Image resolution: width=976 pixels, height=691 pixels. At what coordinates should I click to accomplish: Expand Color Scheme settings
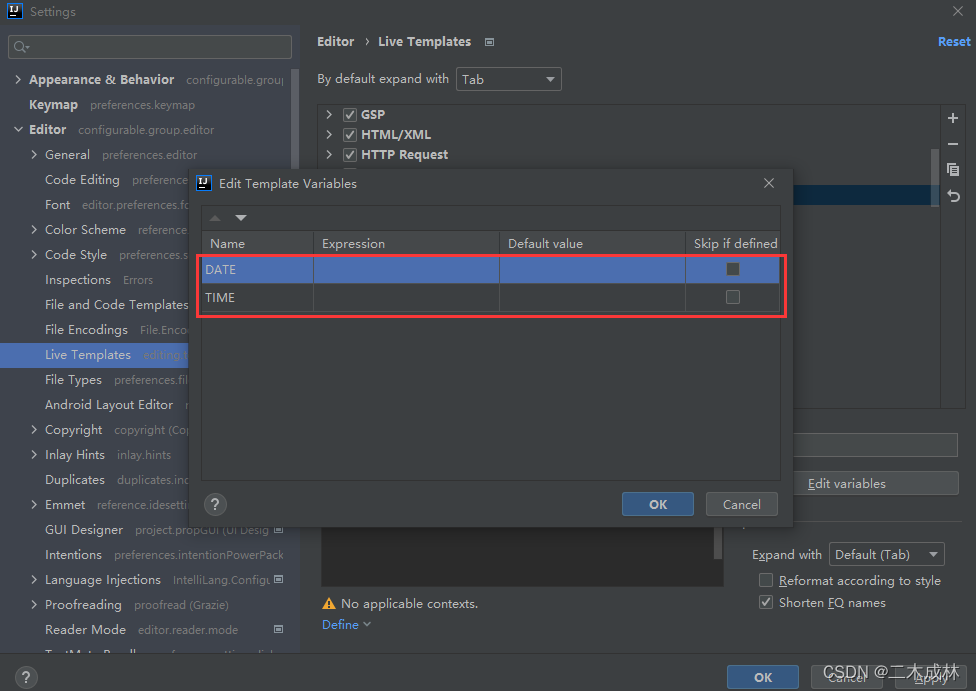pyautogui.click(x=34, y=230)
